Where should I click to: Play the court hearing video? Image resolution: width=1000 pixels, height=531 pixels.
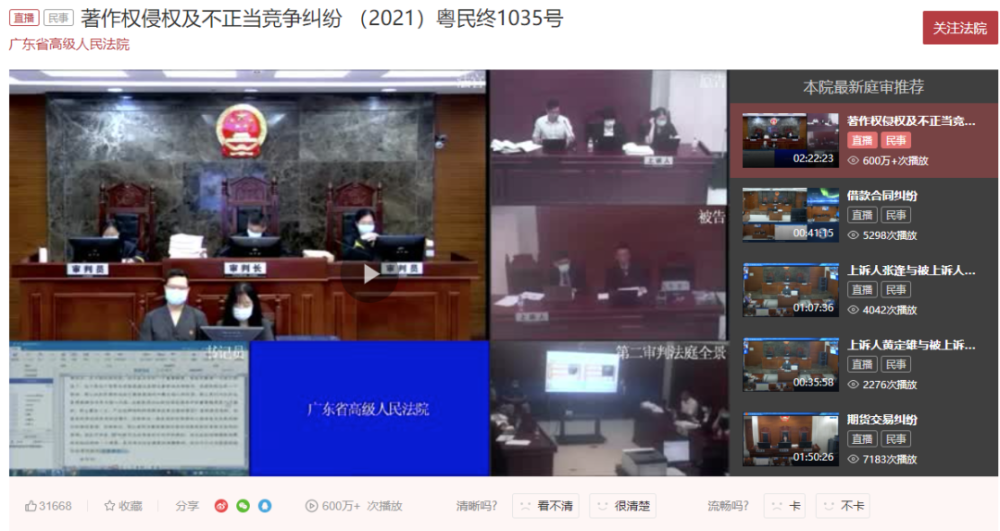click(370, 274)
